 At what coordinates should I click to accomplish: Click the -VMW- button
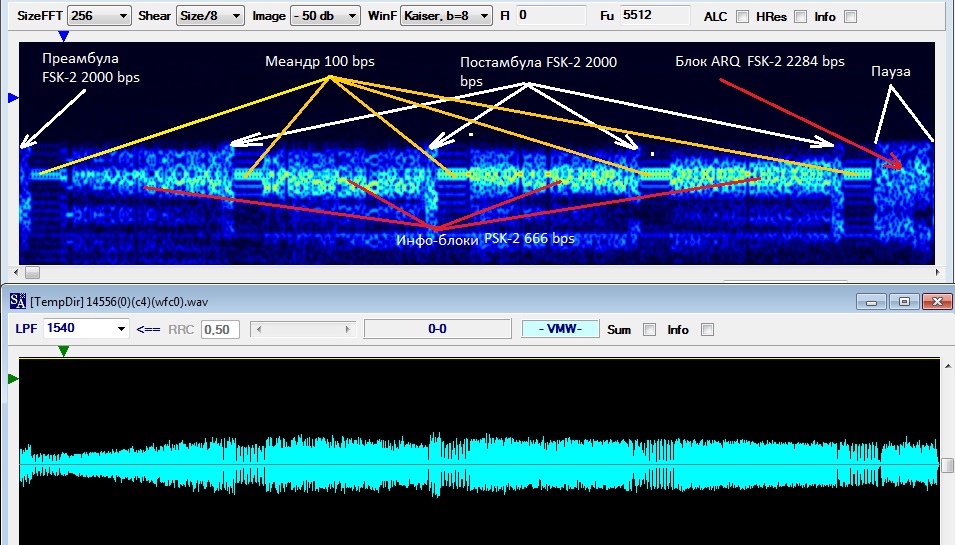pos(560,329)
